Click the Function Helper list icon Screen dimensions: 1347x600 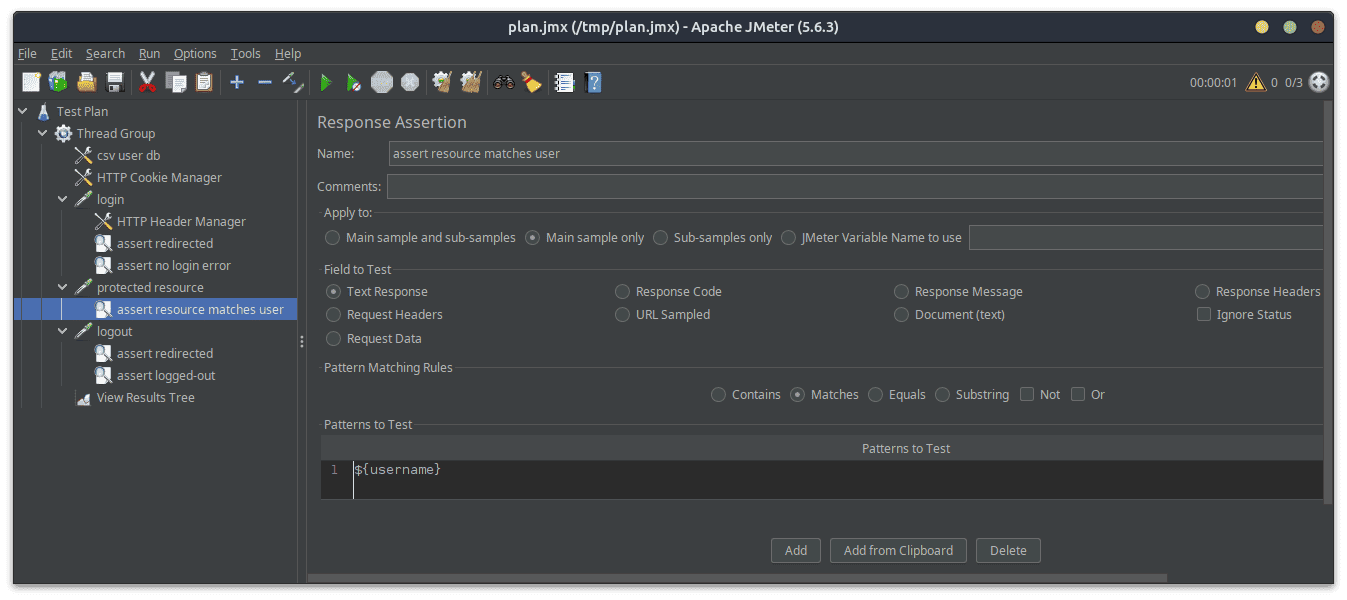click(x=565, y=82)
